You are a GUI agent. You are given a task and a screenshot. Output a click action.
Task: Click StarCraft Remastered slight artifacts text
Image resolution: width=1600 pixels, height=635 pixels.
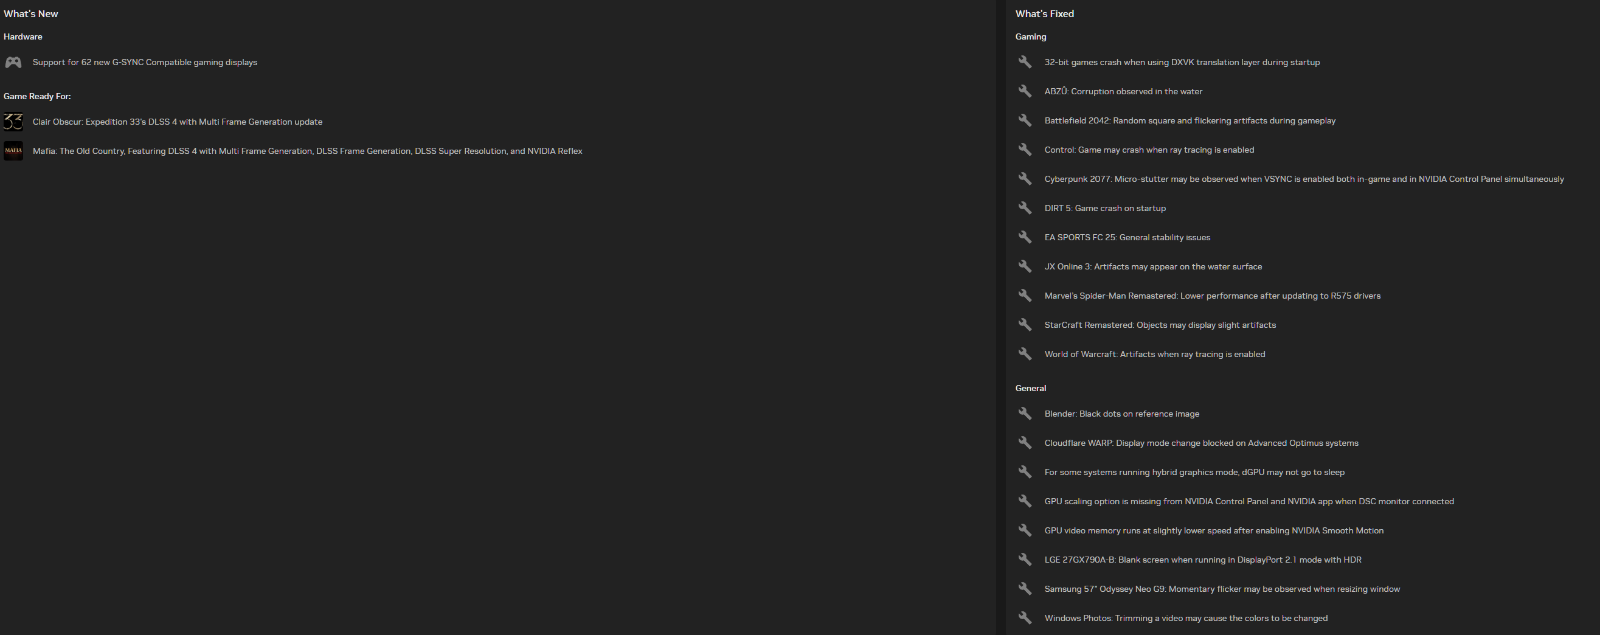coord(1160,325)
